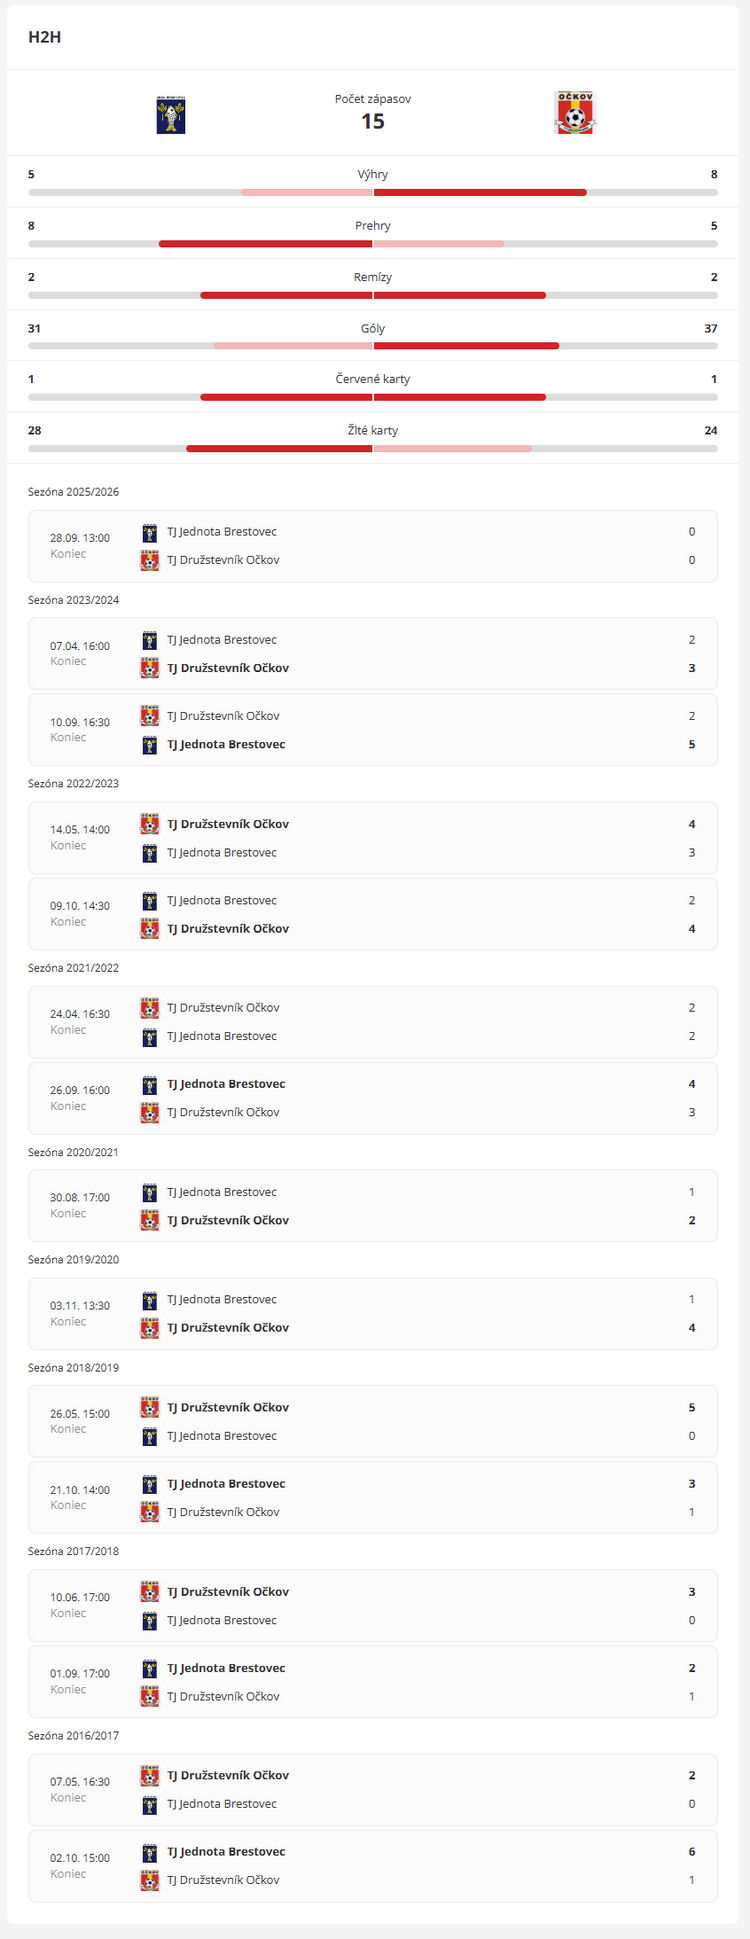The height and width of the screenshot is (1939, 750).
Task: Click Brestovec crest in the 14.05. 14:00 match
Action: pos(150,853)
